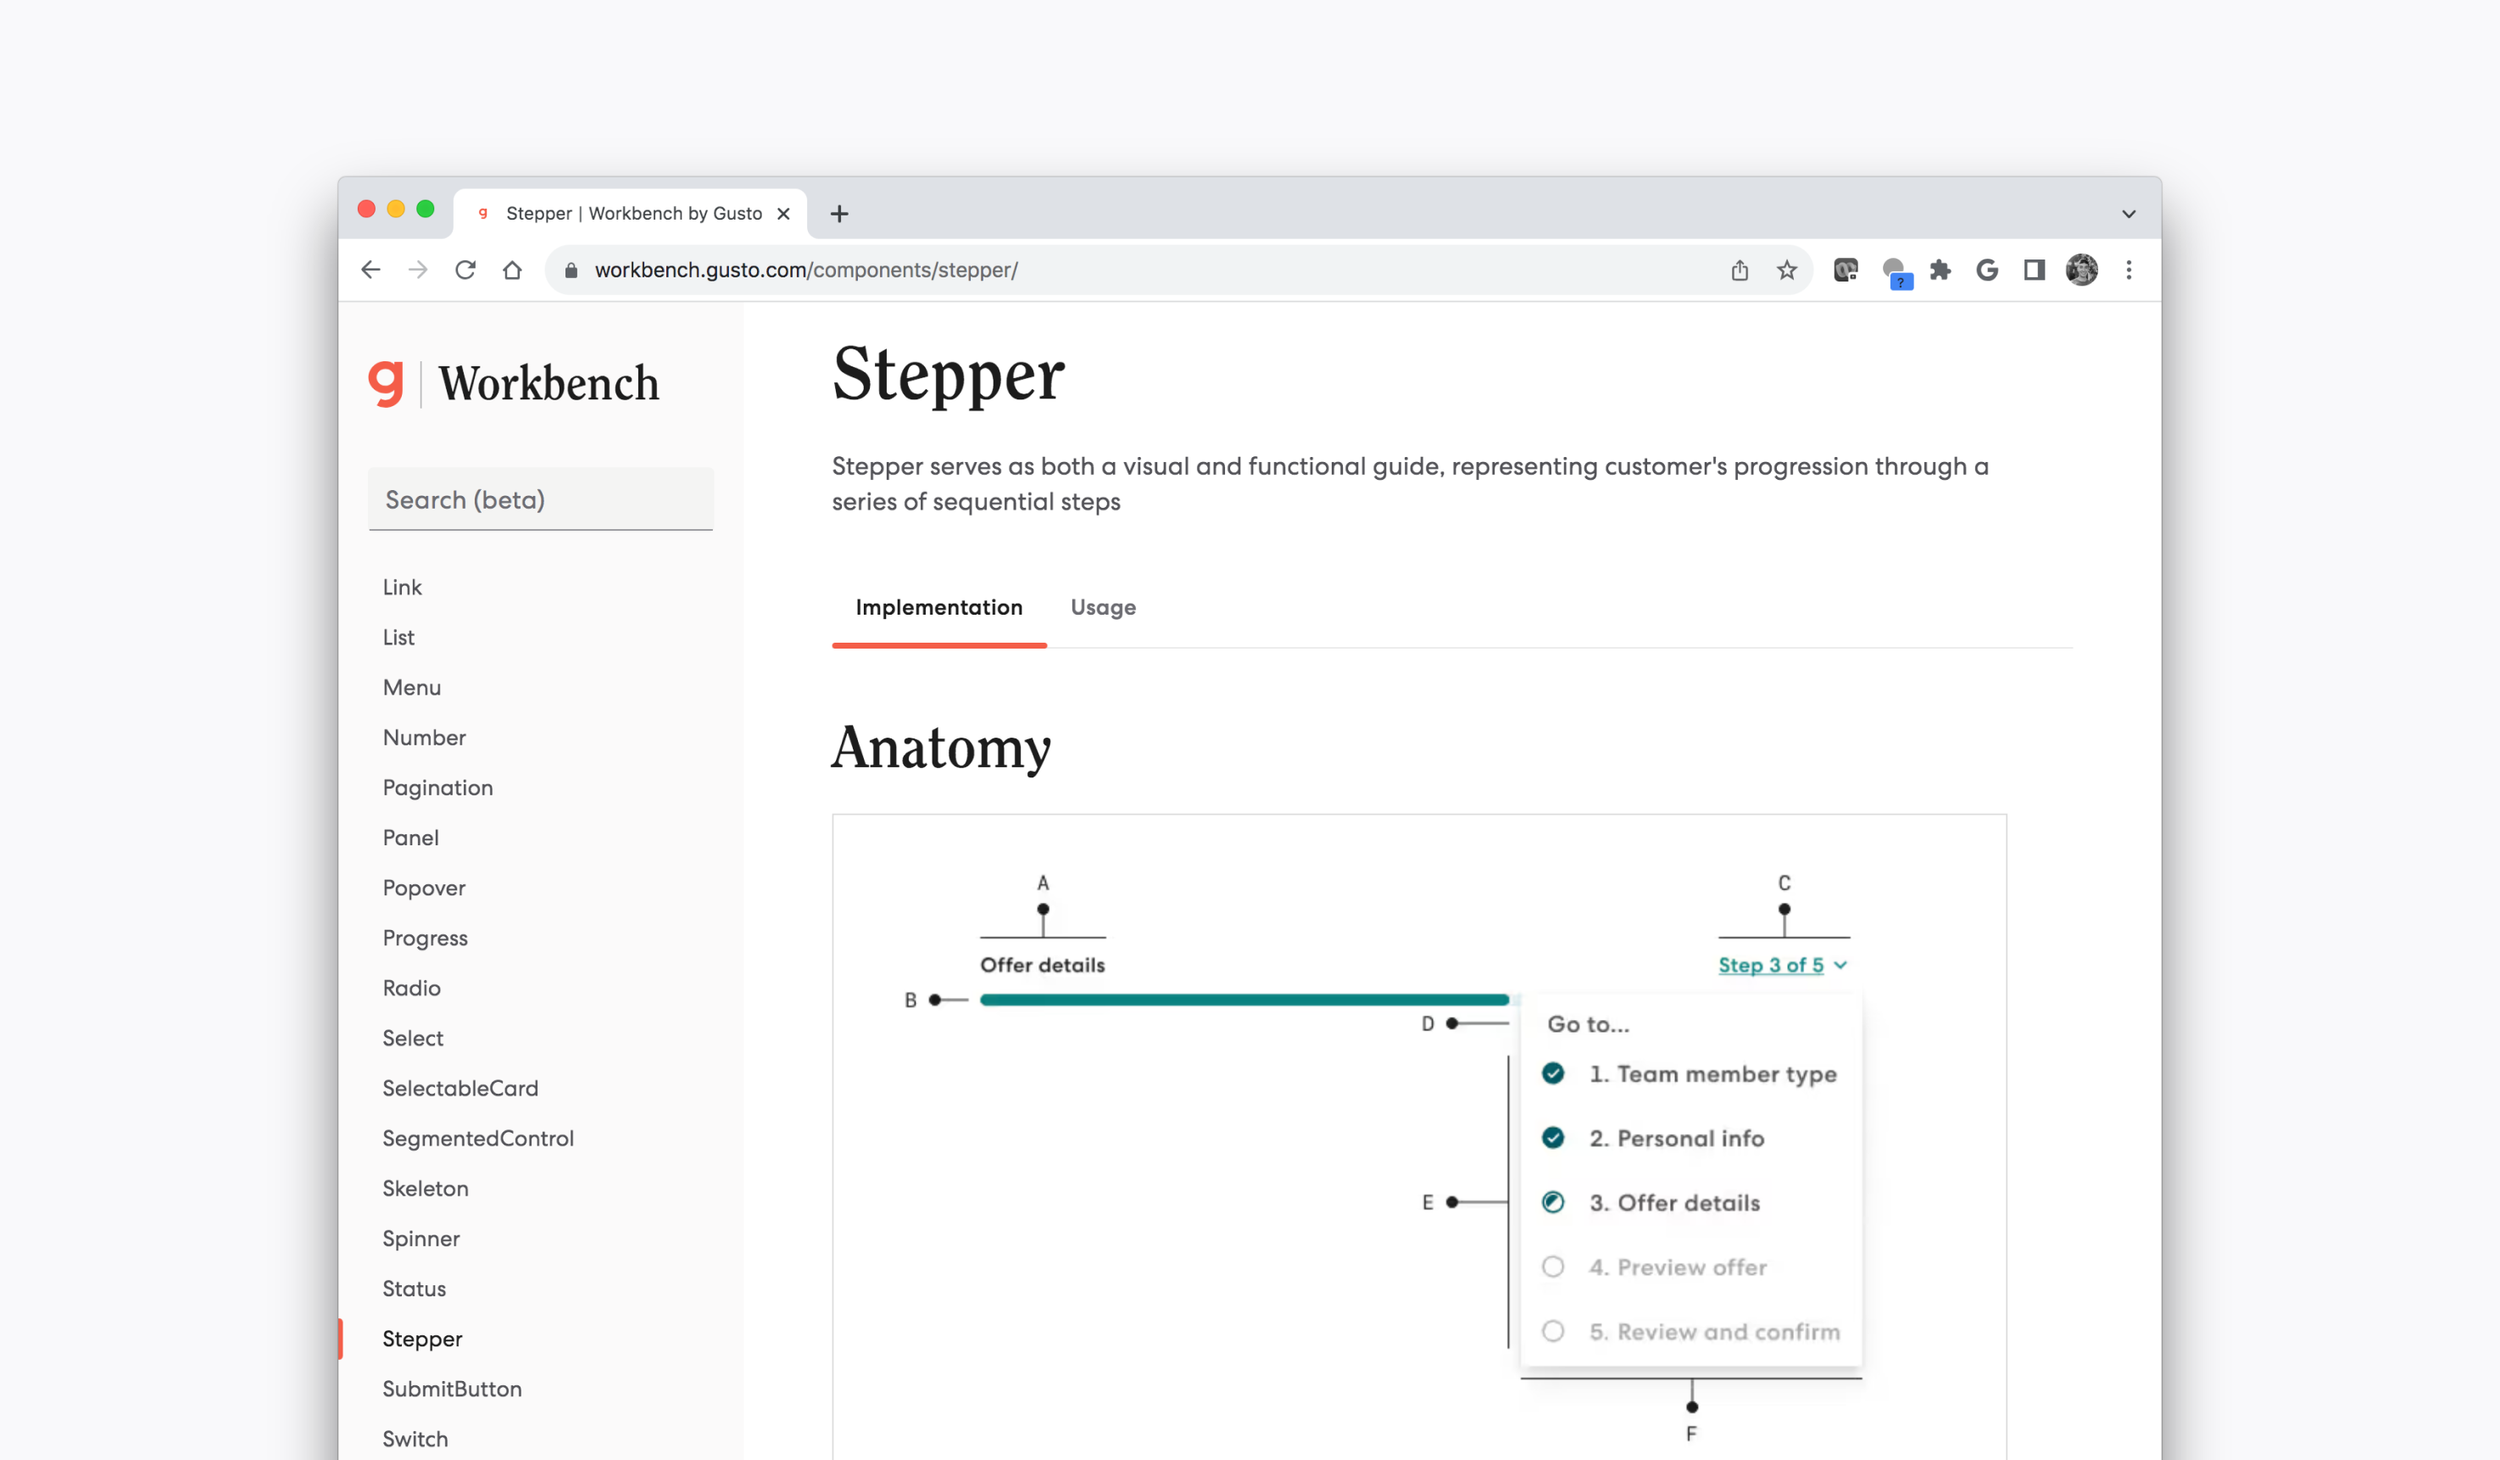Click the Gusto g logo
This screenshot has height=1460, width=2500.
click(386, 383)
